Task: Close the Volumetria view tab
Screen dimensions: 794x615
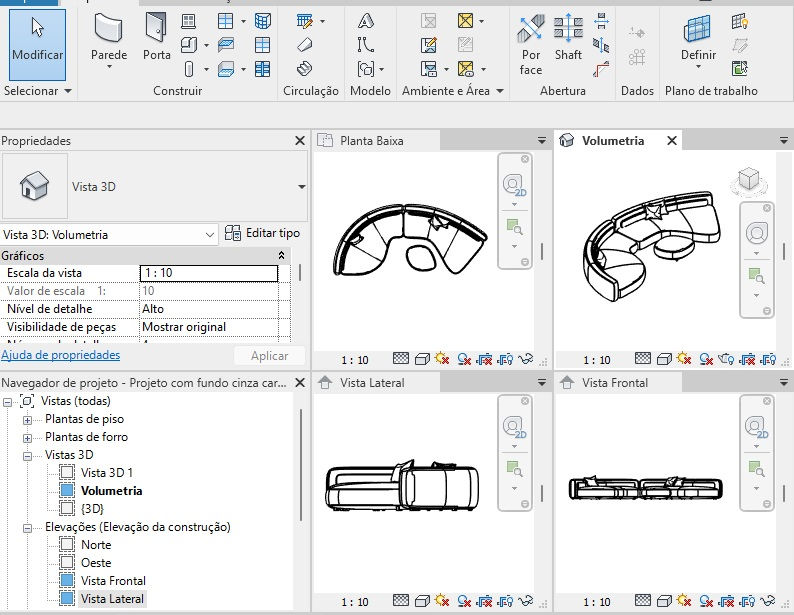Action: pos(672,141)
